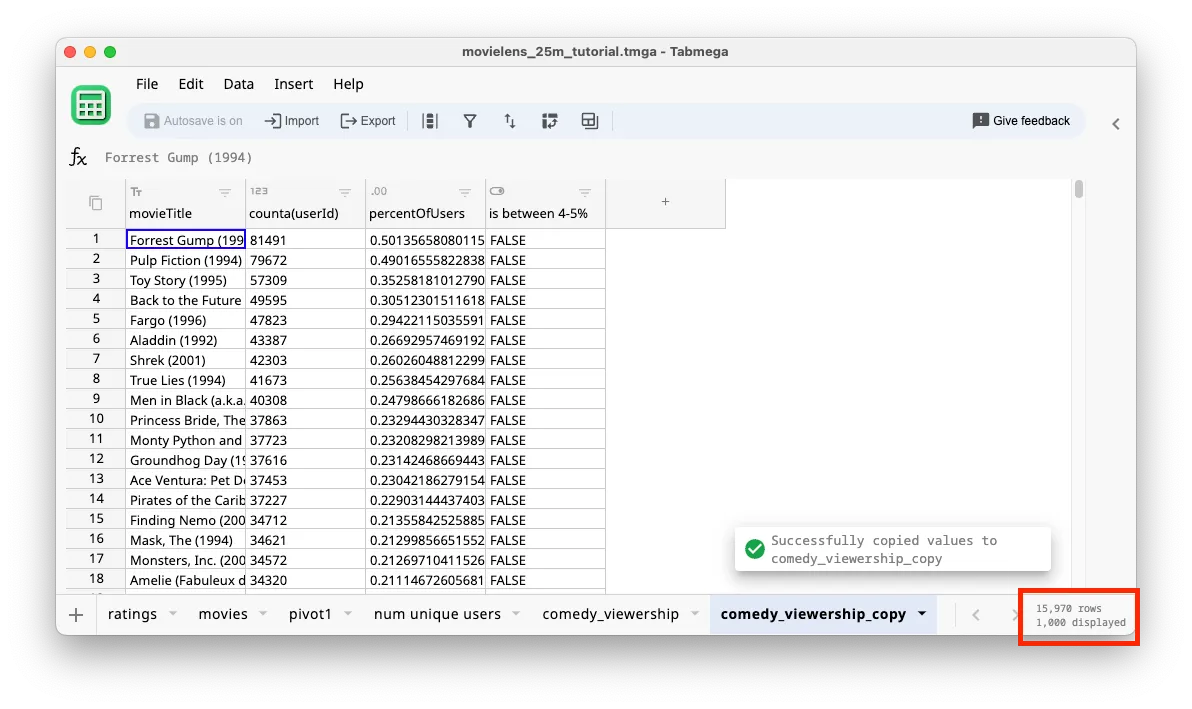This screenshot has width=1192, height=709.
Task: Open the Data menu
Action: (238, 84)
